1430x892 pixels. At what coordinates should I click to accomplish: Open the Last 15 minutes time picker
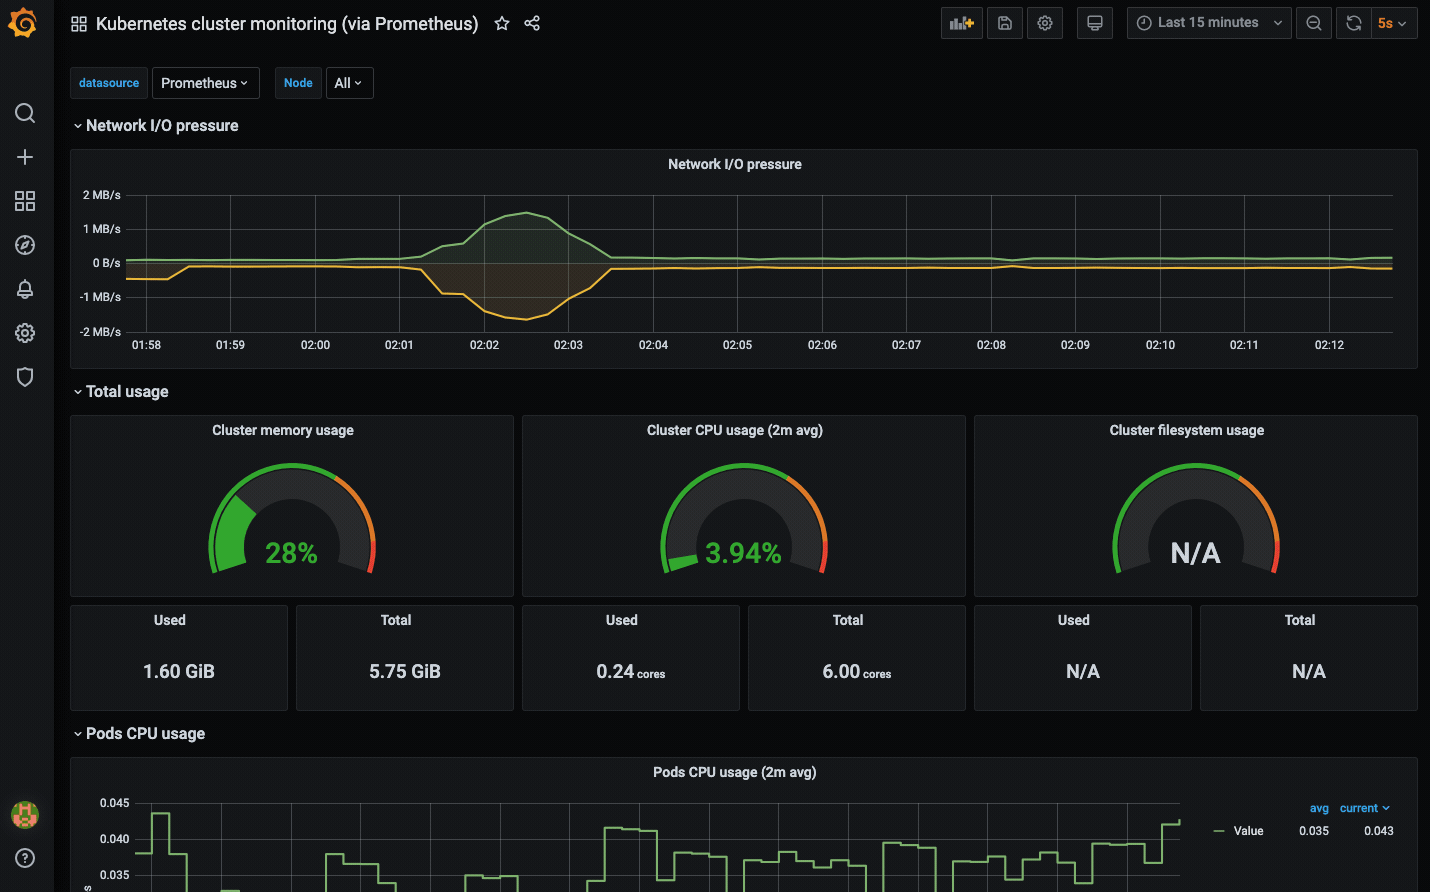click(1208, 22)
